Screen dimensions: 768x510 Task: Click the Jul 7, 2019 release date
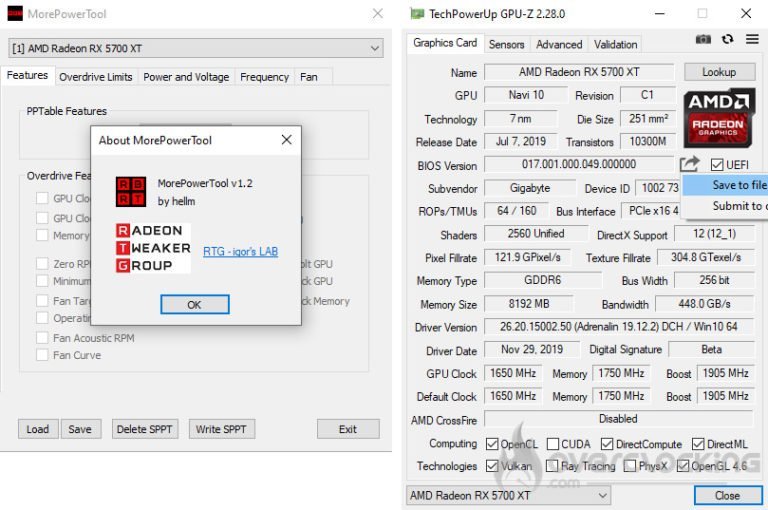tap(521, 142)
